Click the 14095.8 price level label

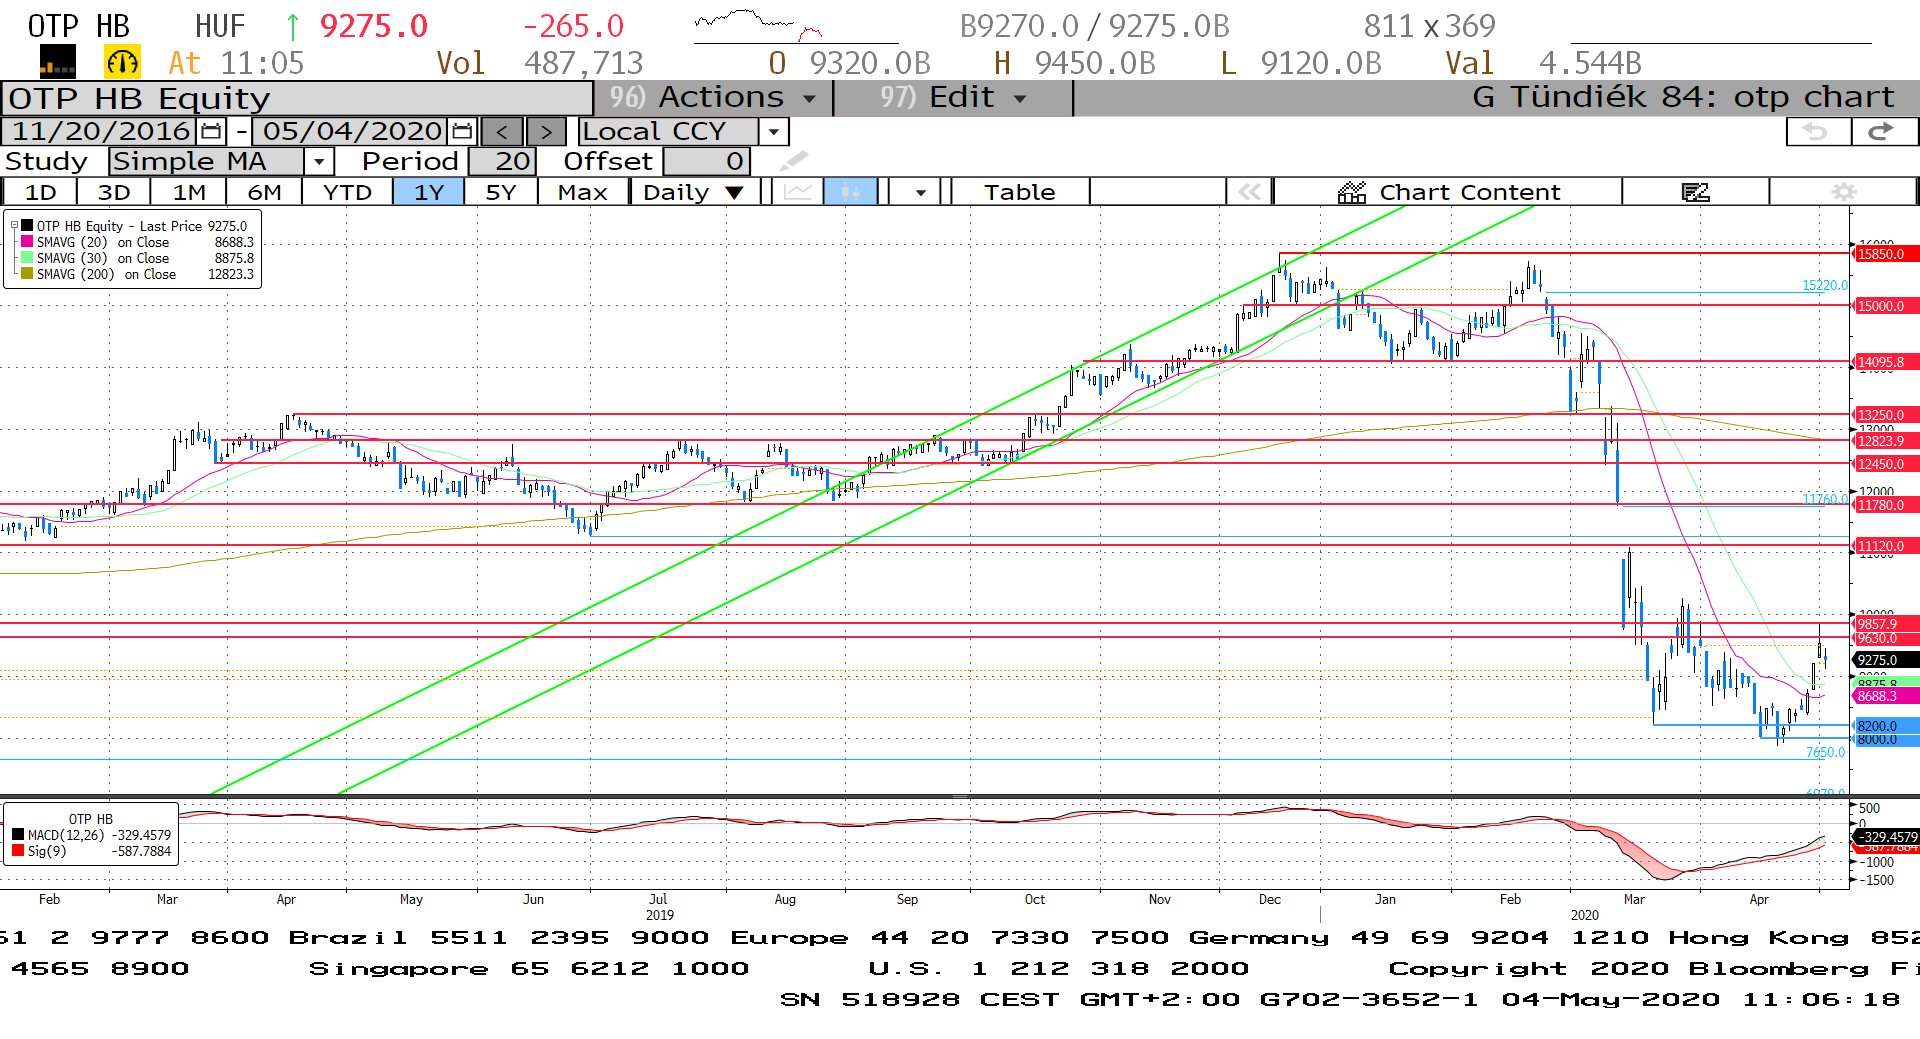click(1886, 362)
